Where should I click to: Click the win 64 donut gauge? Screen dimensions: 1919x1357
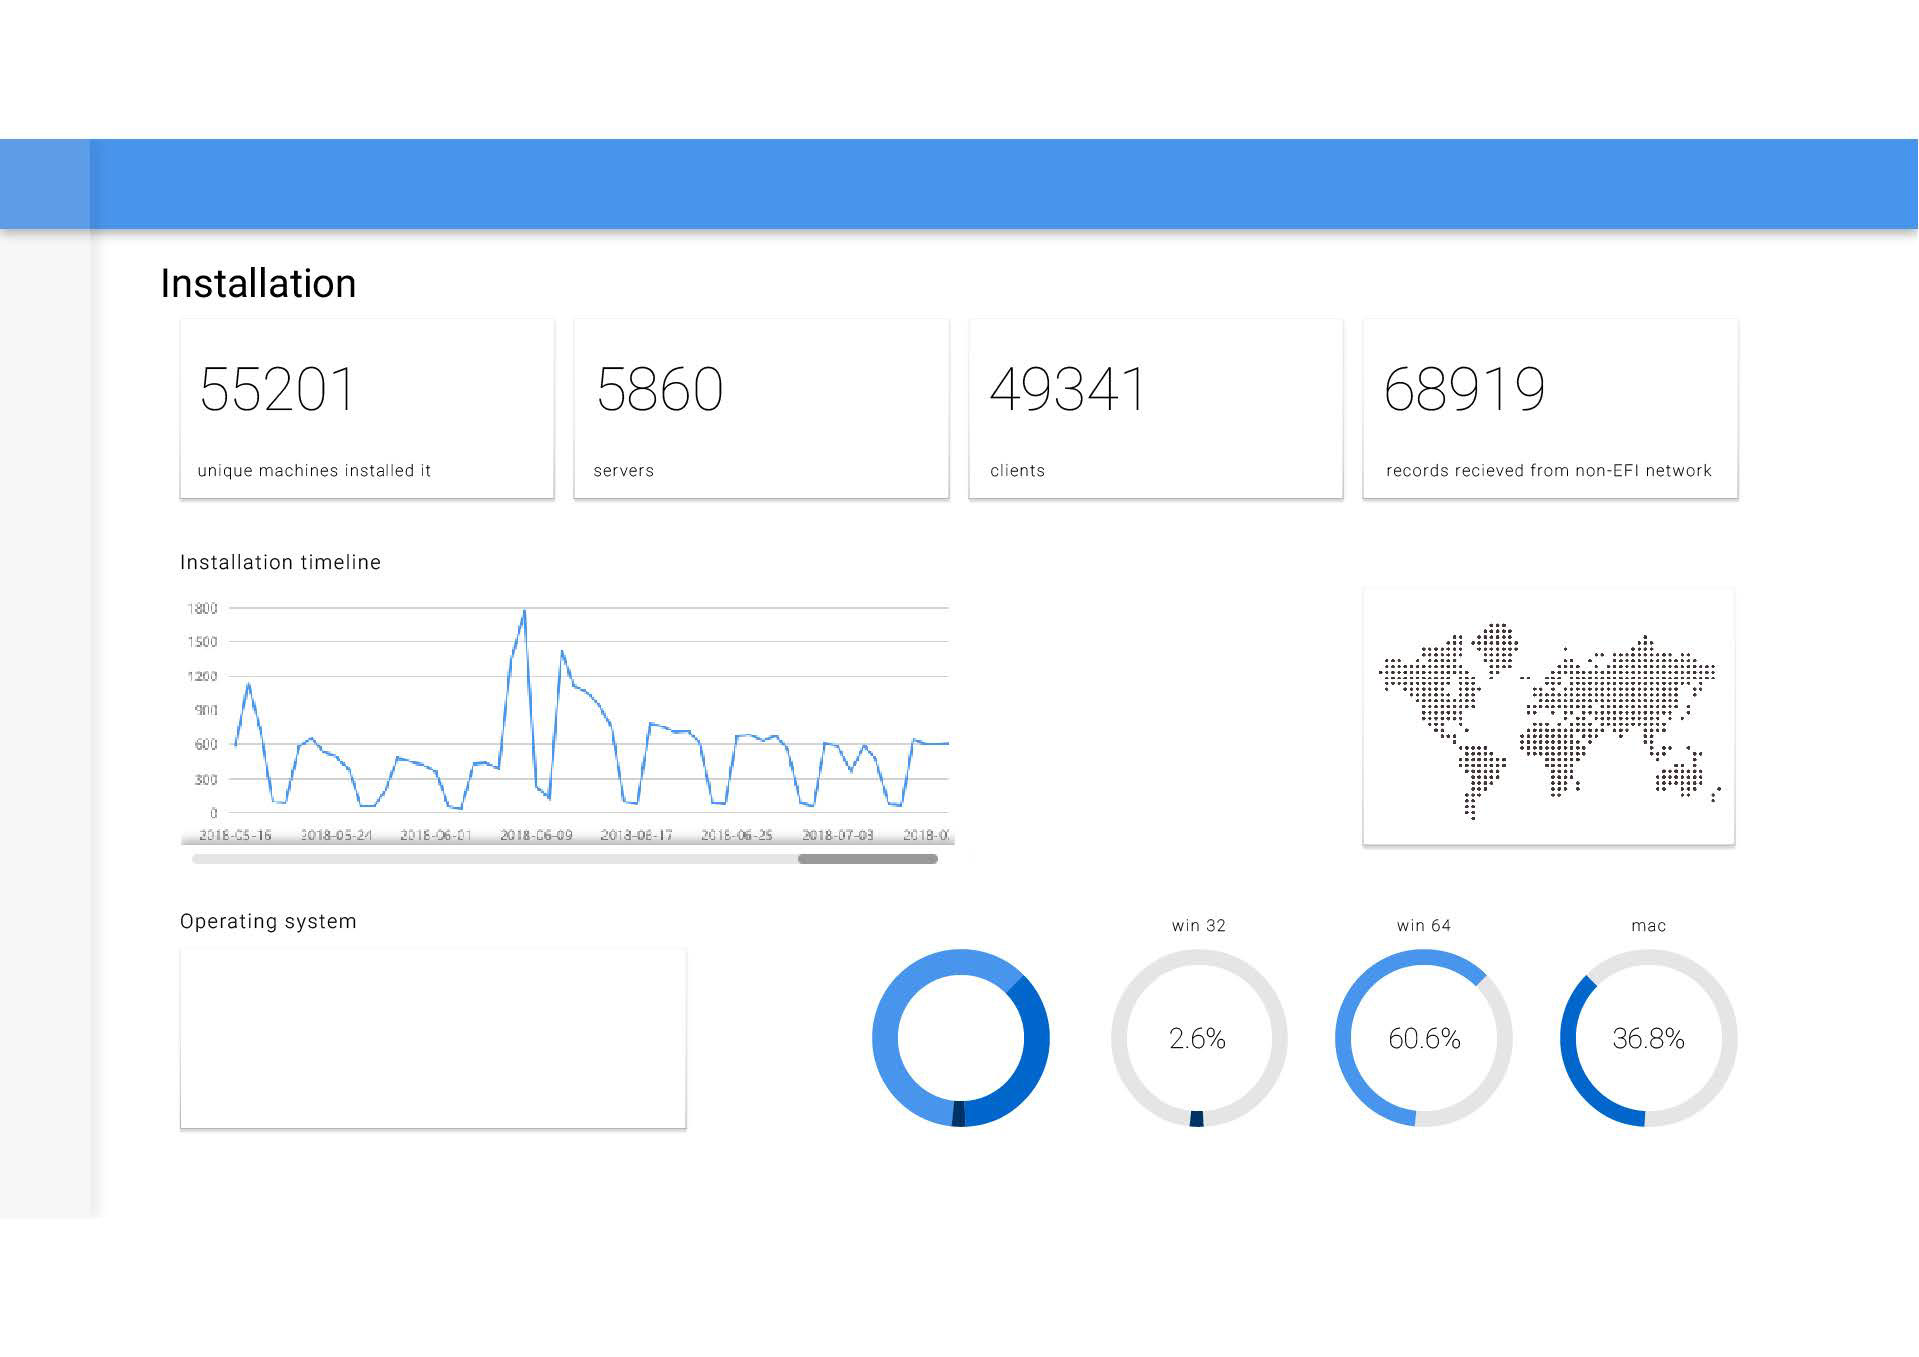1424,1038
